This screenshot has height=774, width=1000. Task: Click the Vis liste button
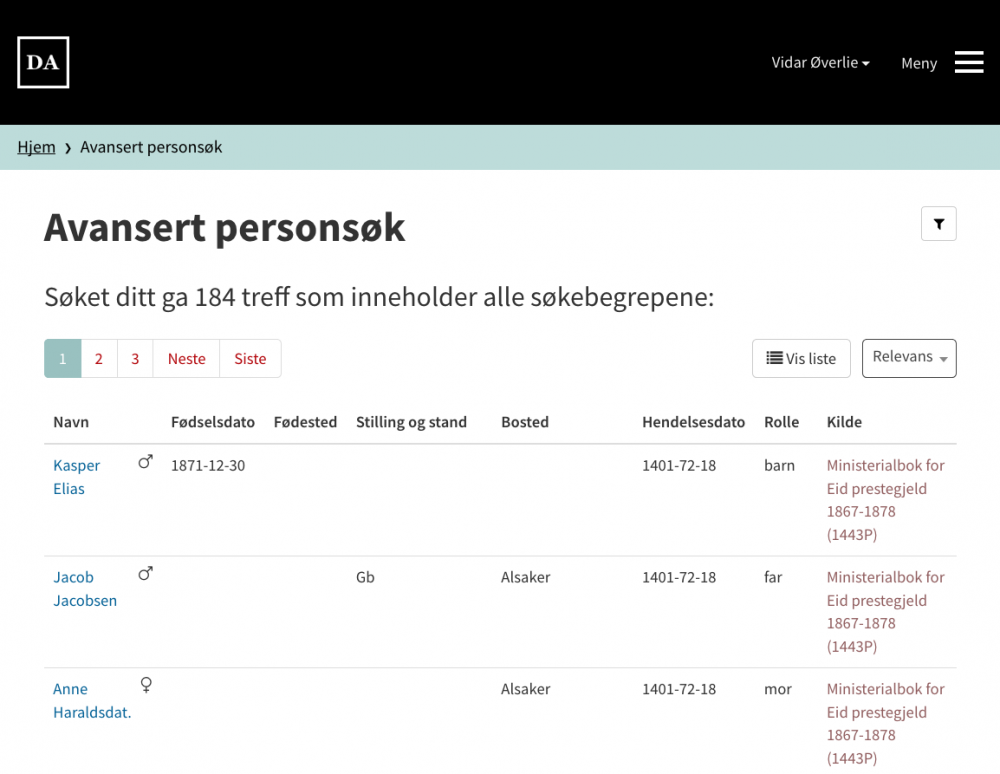click(x=801, y=357)
